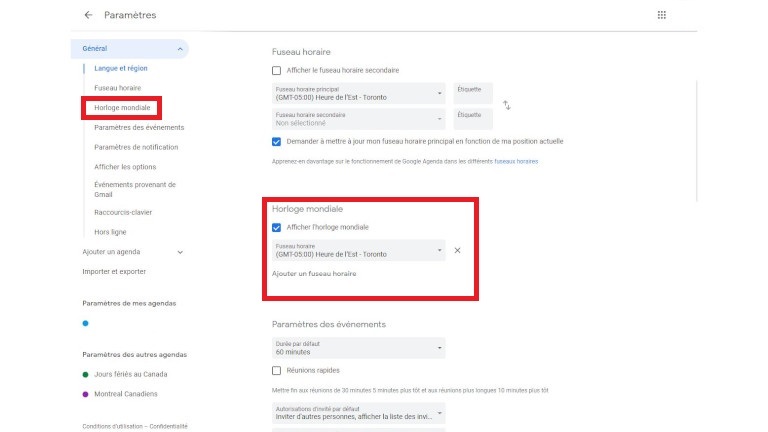Image resolution: width=768 pixels, height=432 pixels.
Task: Open the fuseaux horaires help link
Action: 516,162
